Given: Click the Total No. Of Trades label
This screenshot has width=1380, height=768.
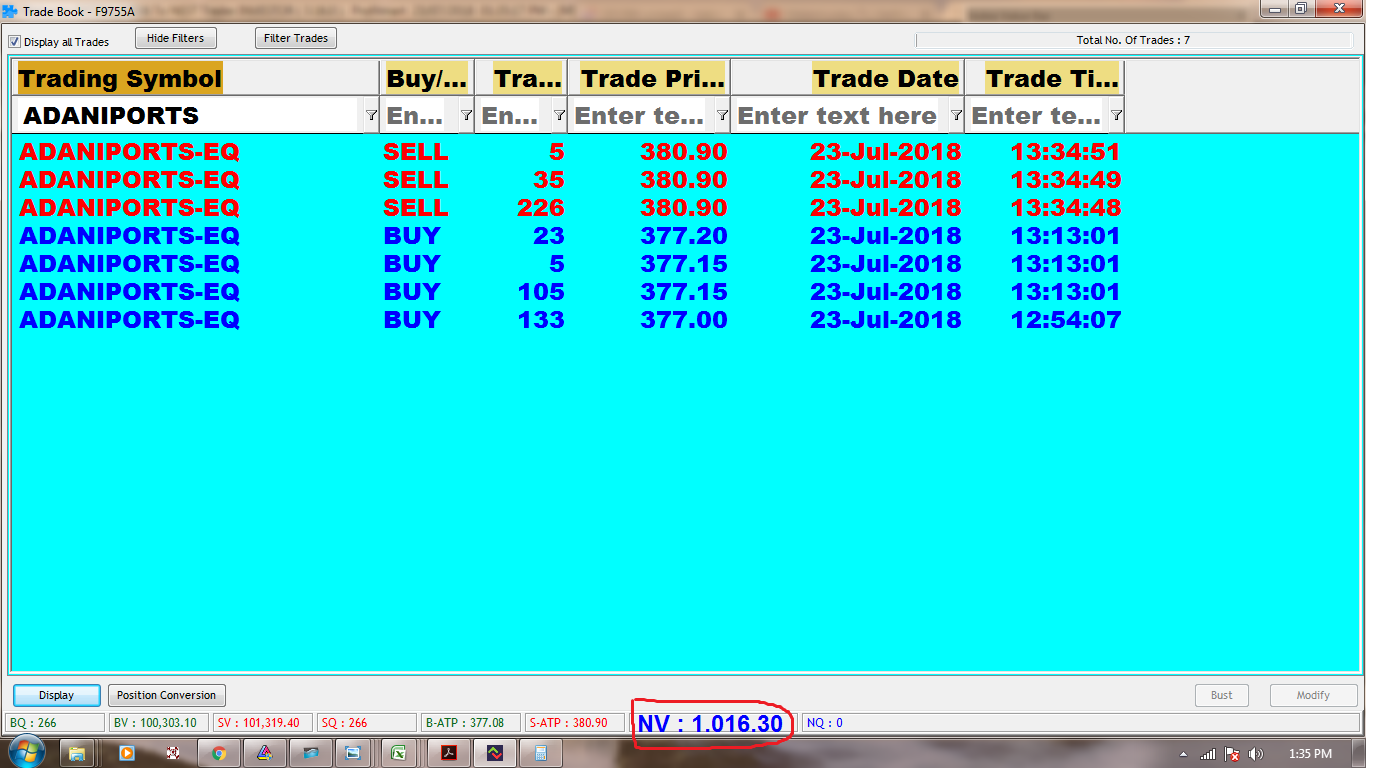Looking at the screenshot, I should click(1133, 41).
